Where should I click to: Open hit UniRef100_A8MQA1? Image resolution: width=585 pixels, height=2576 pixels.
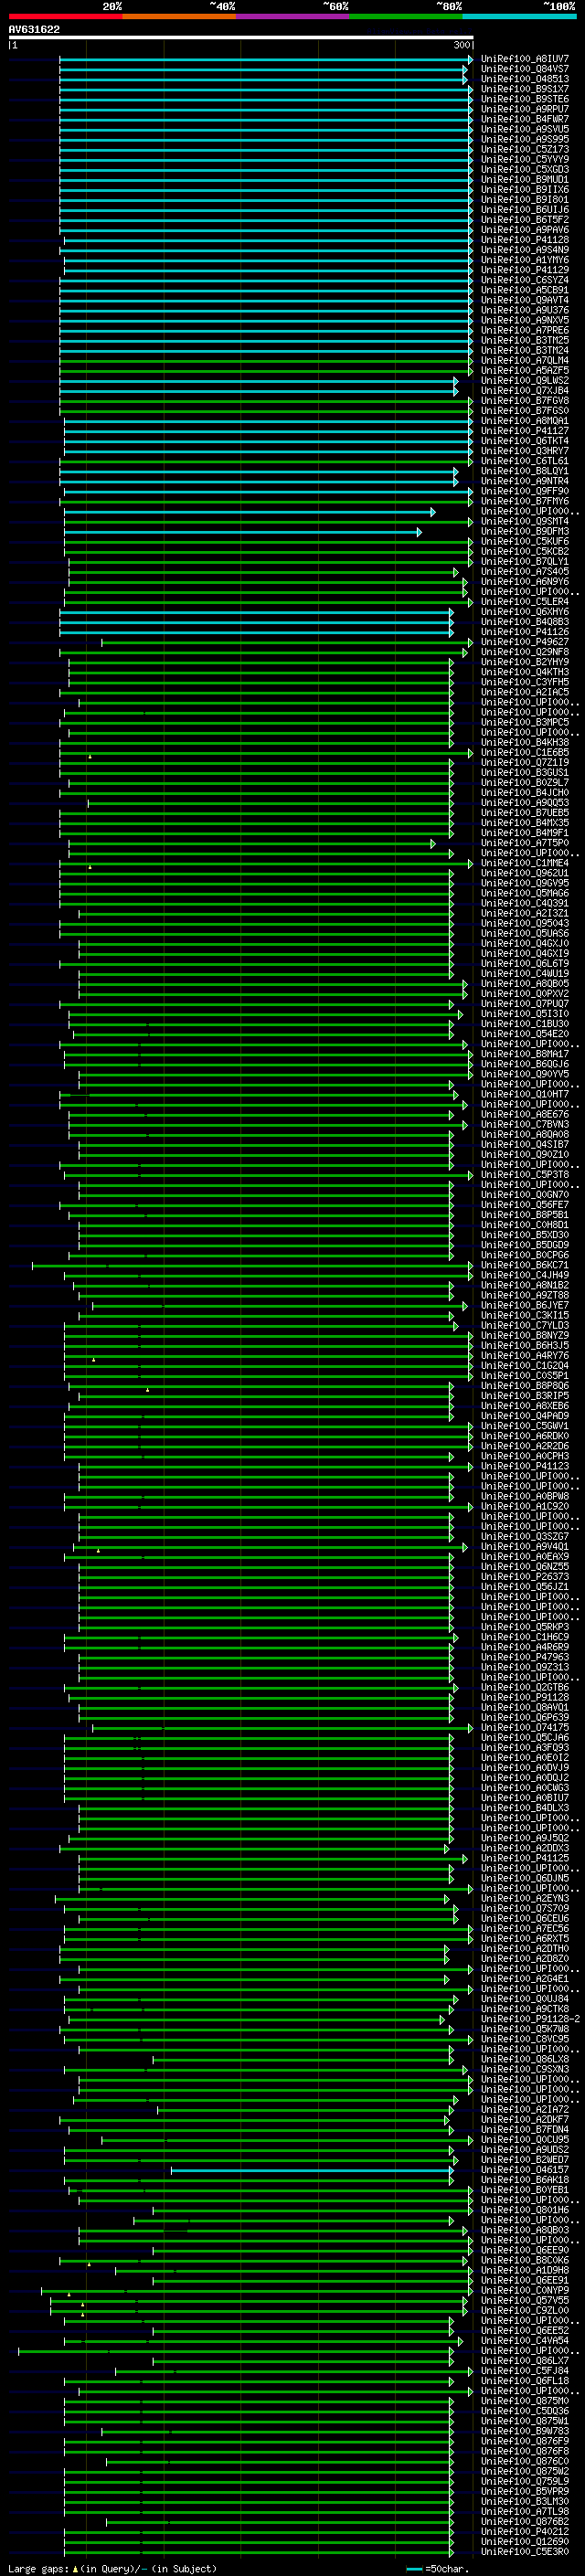524,421
